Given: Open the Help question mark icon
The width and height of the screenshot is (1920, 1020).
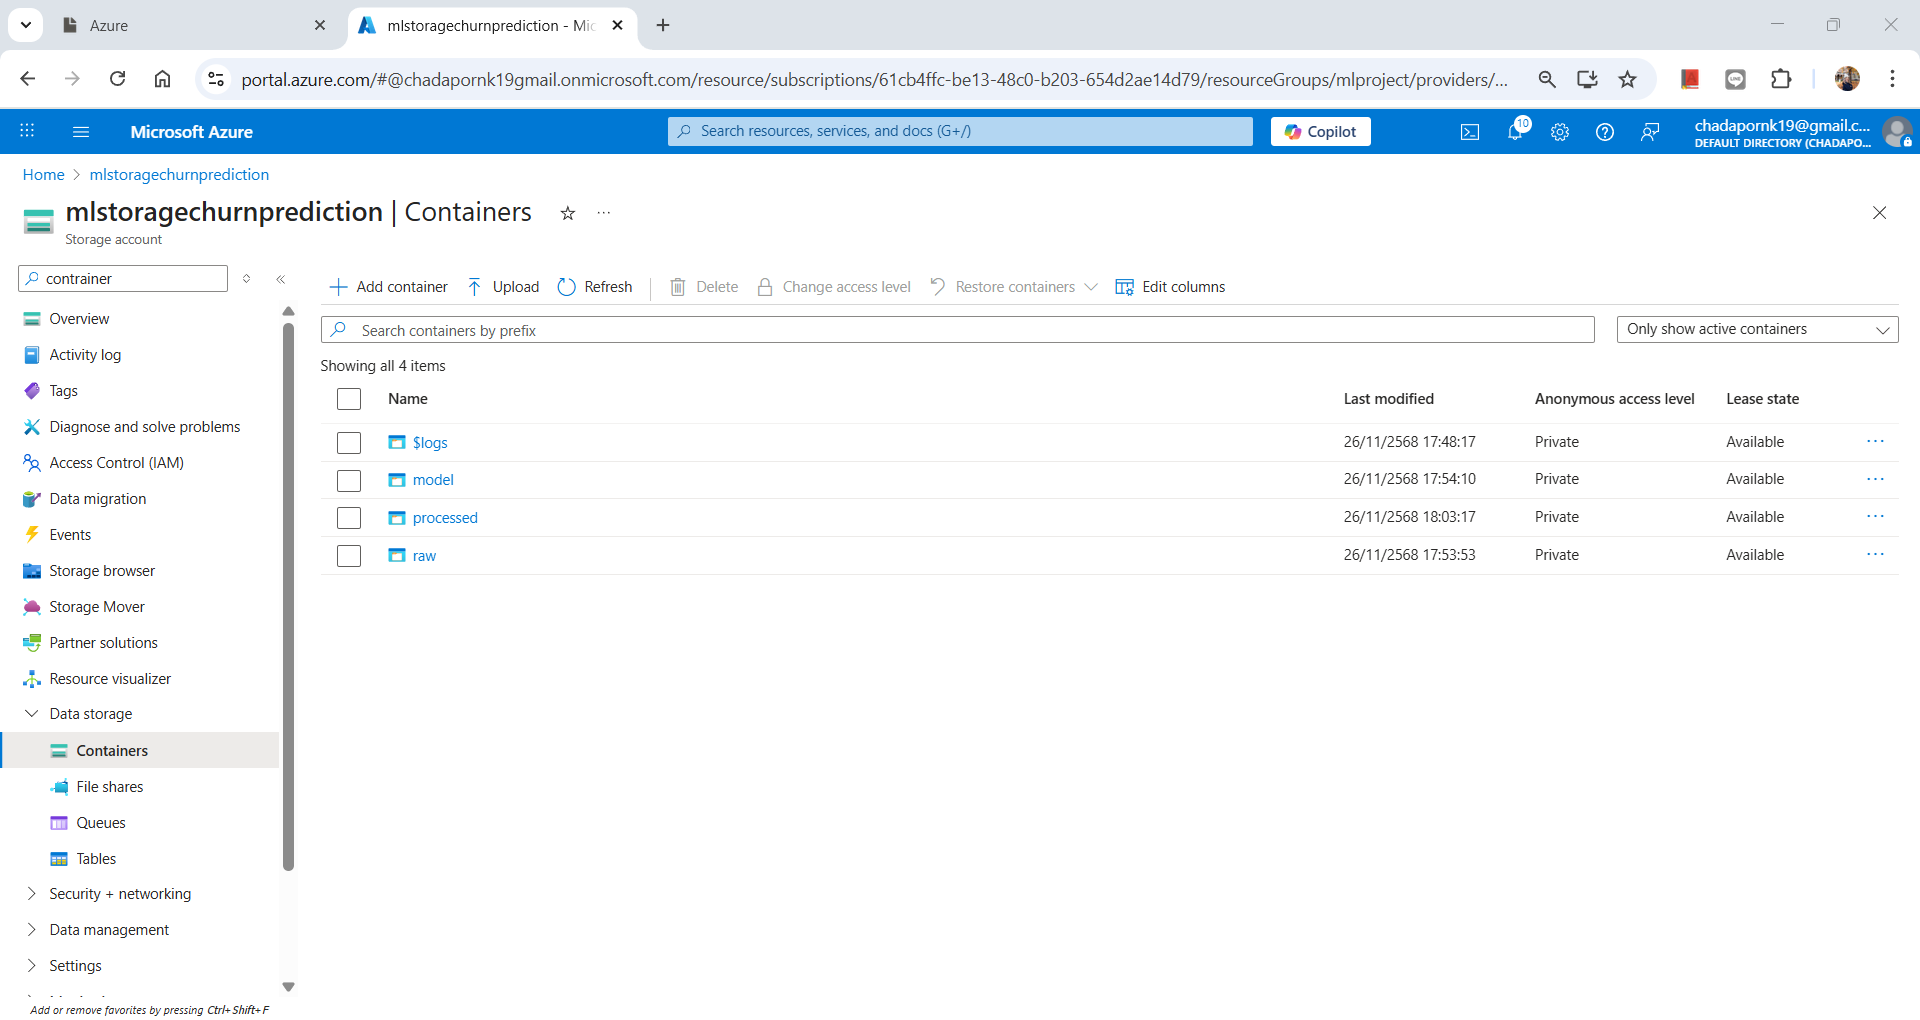Looking at the screenshot, I should 1605,132.
